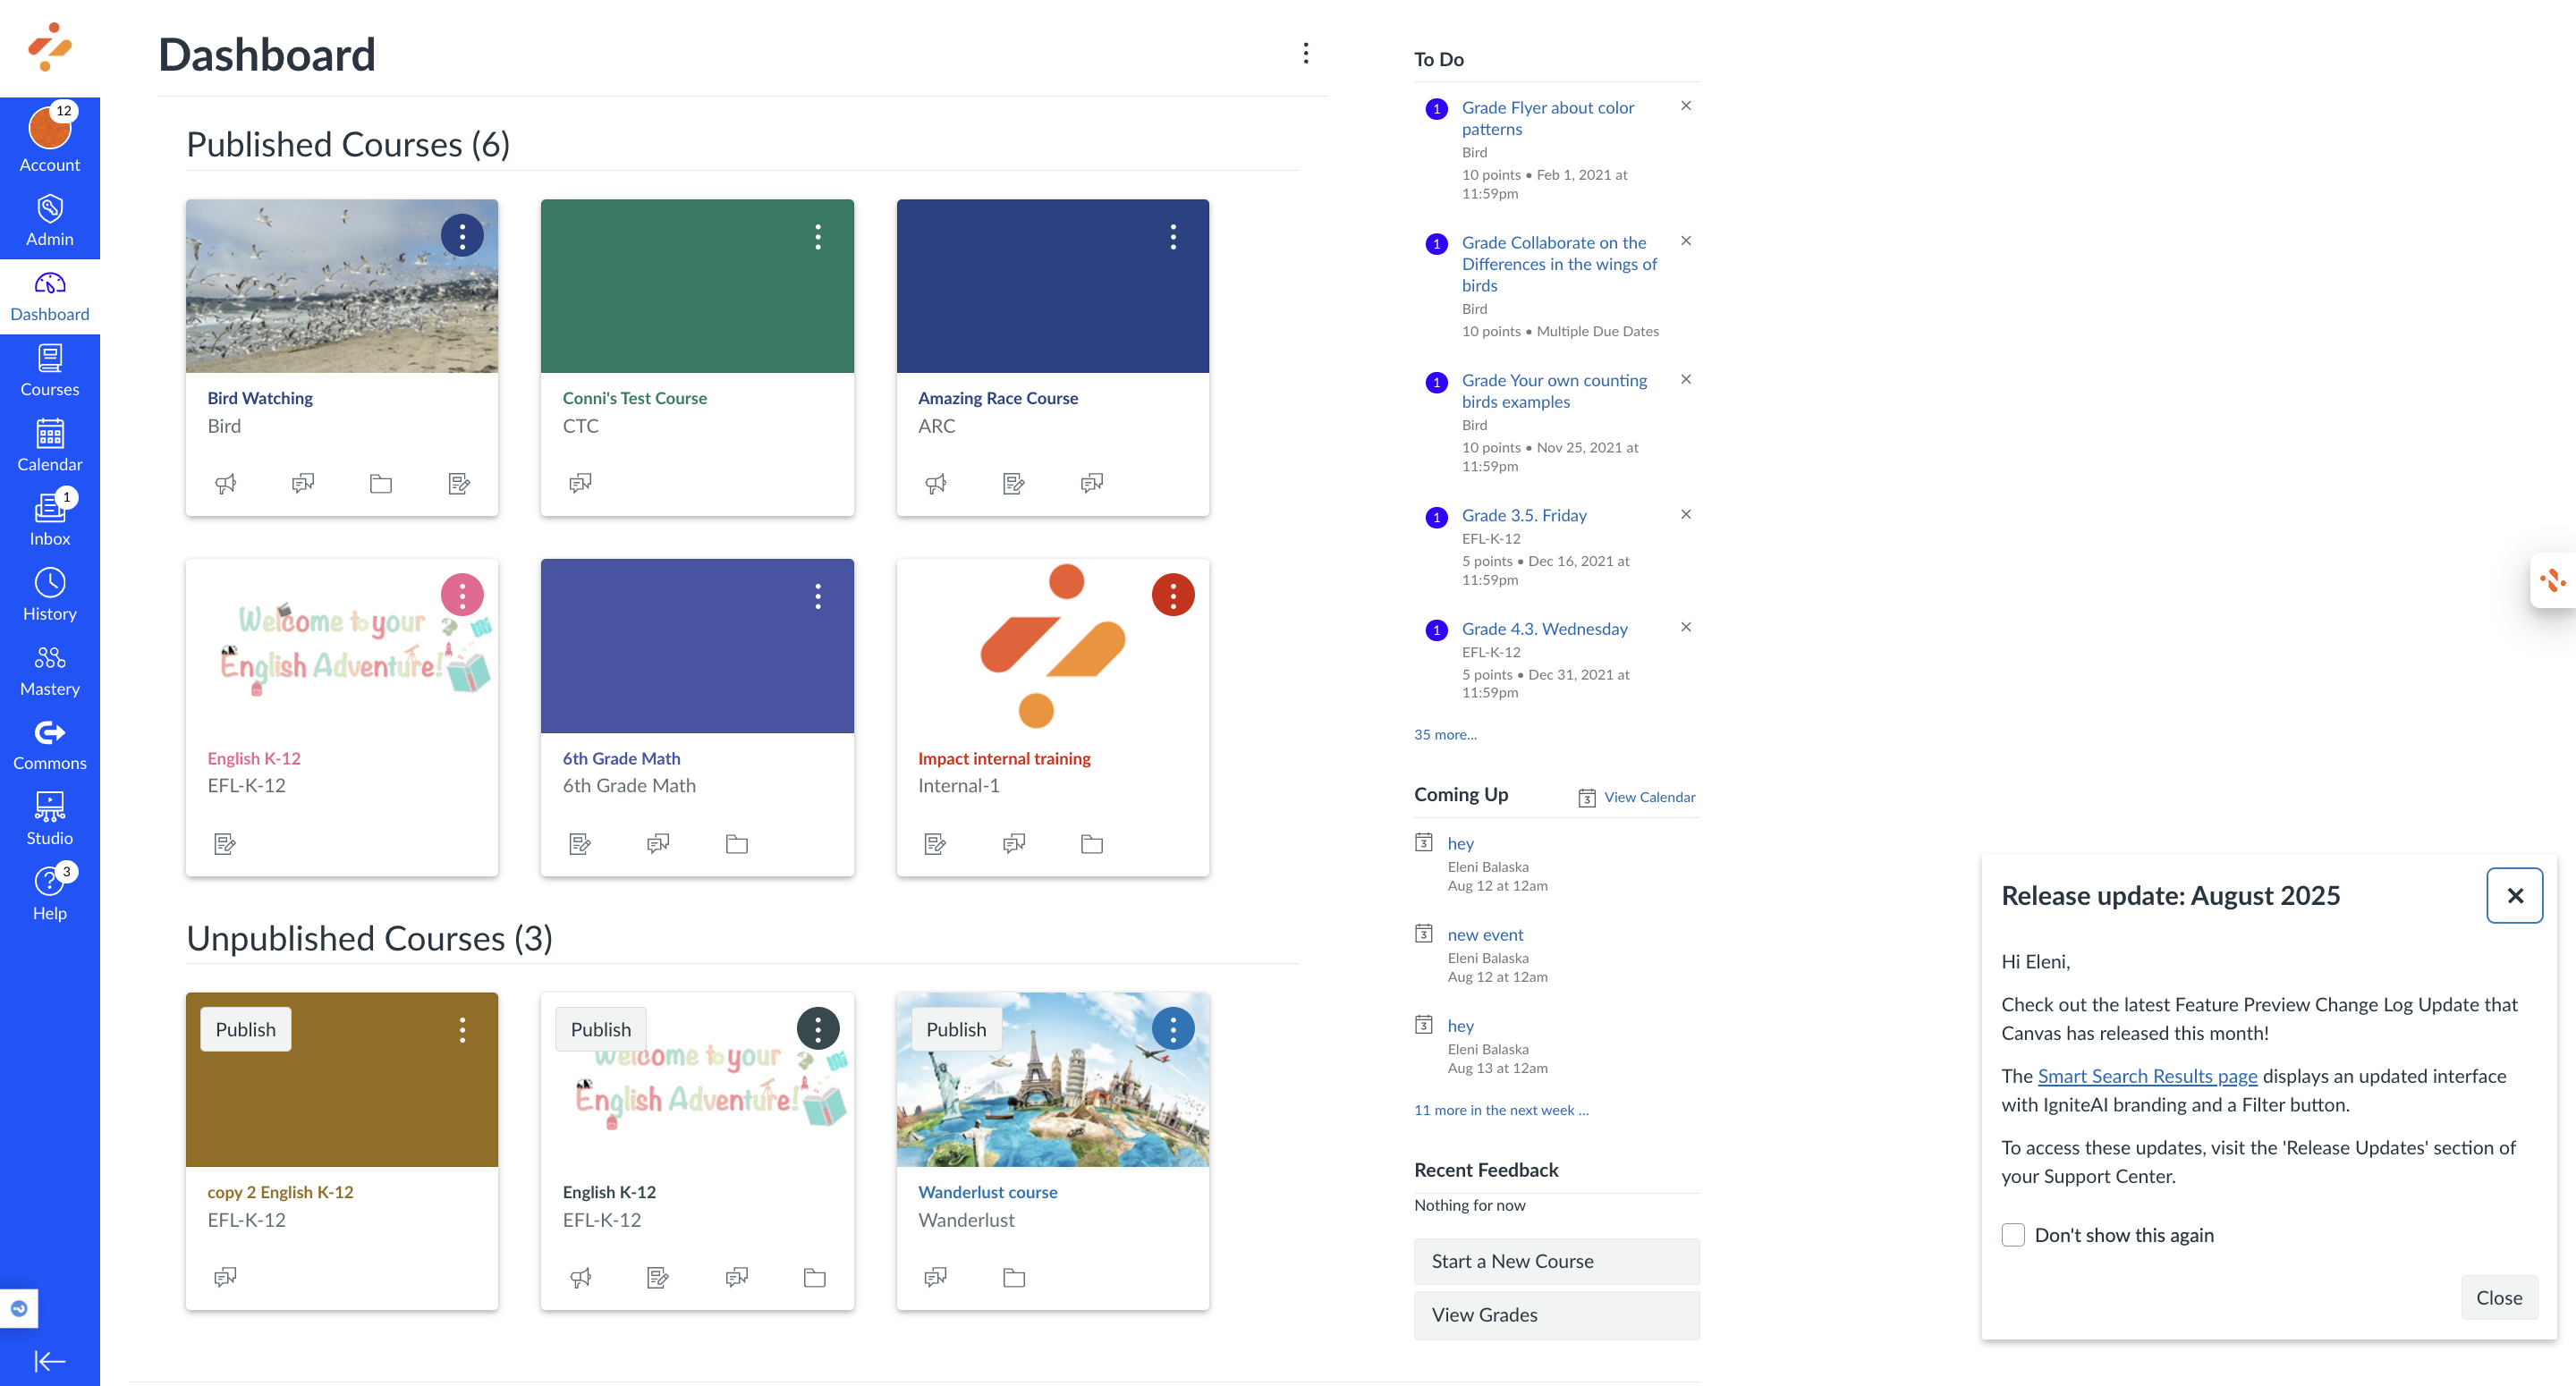This screenshot has width=2576, height=1386.
Task: Open discussions icon on Conni's Test Course card
Action: pos(580,483)
